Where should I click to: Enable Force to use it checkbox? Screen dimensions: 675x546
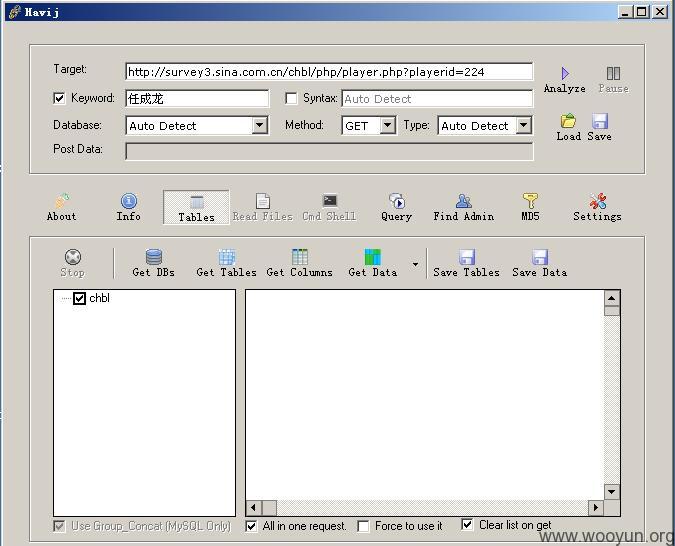[x=363, y=526]
